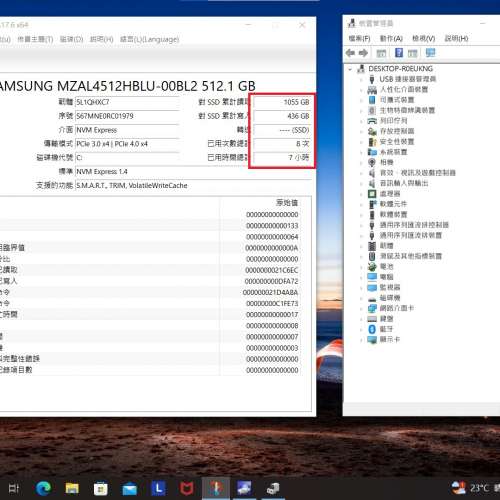Click the NVM Express 1.4 standard field
Viewport: 500px width, 500px height.
tap(193, 171)
